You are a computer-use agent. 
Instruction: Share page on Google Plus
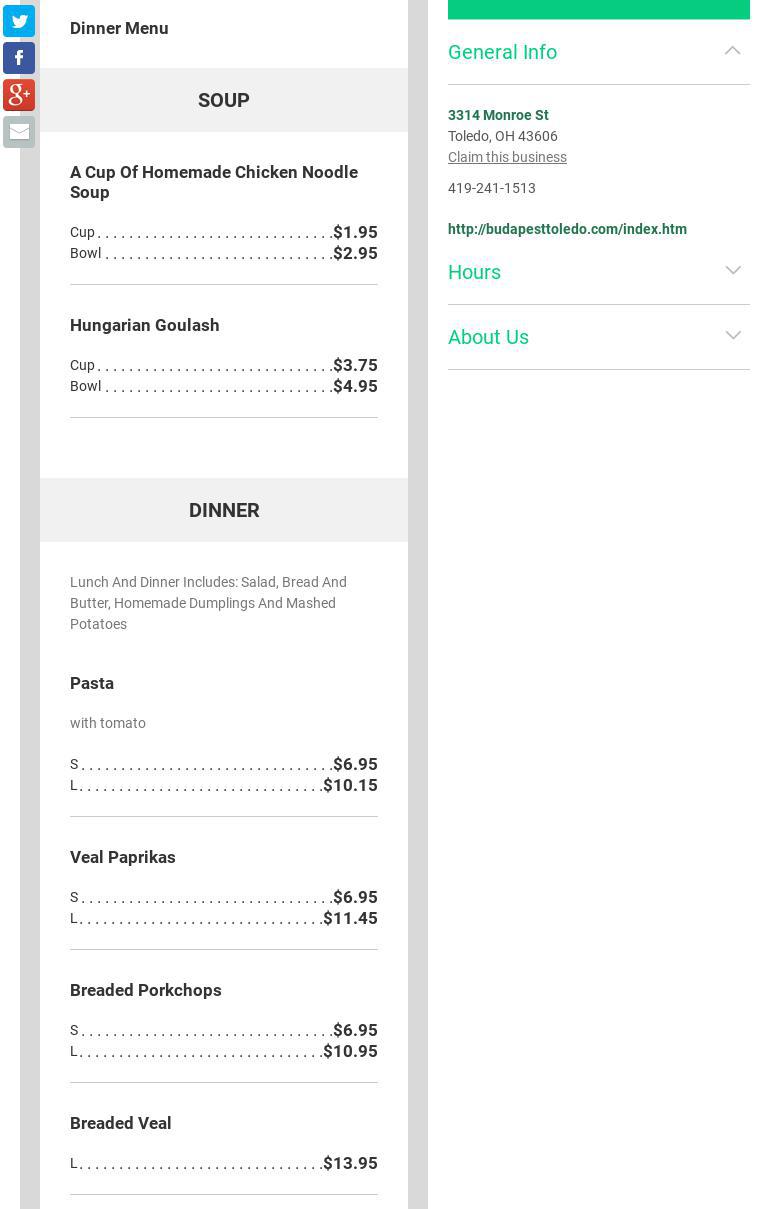[x=19, y=95]
